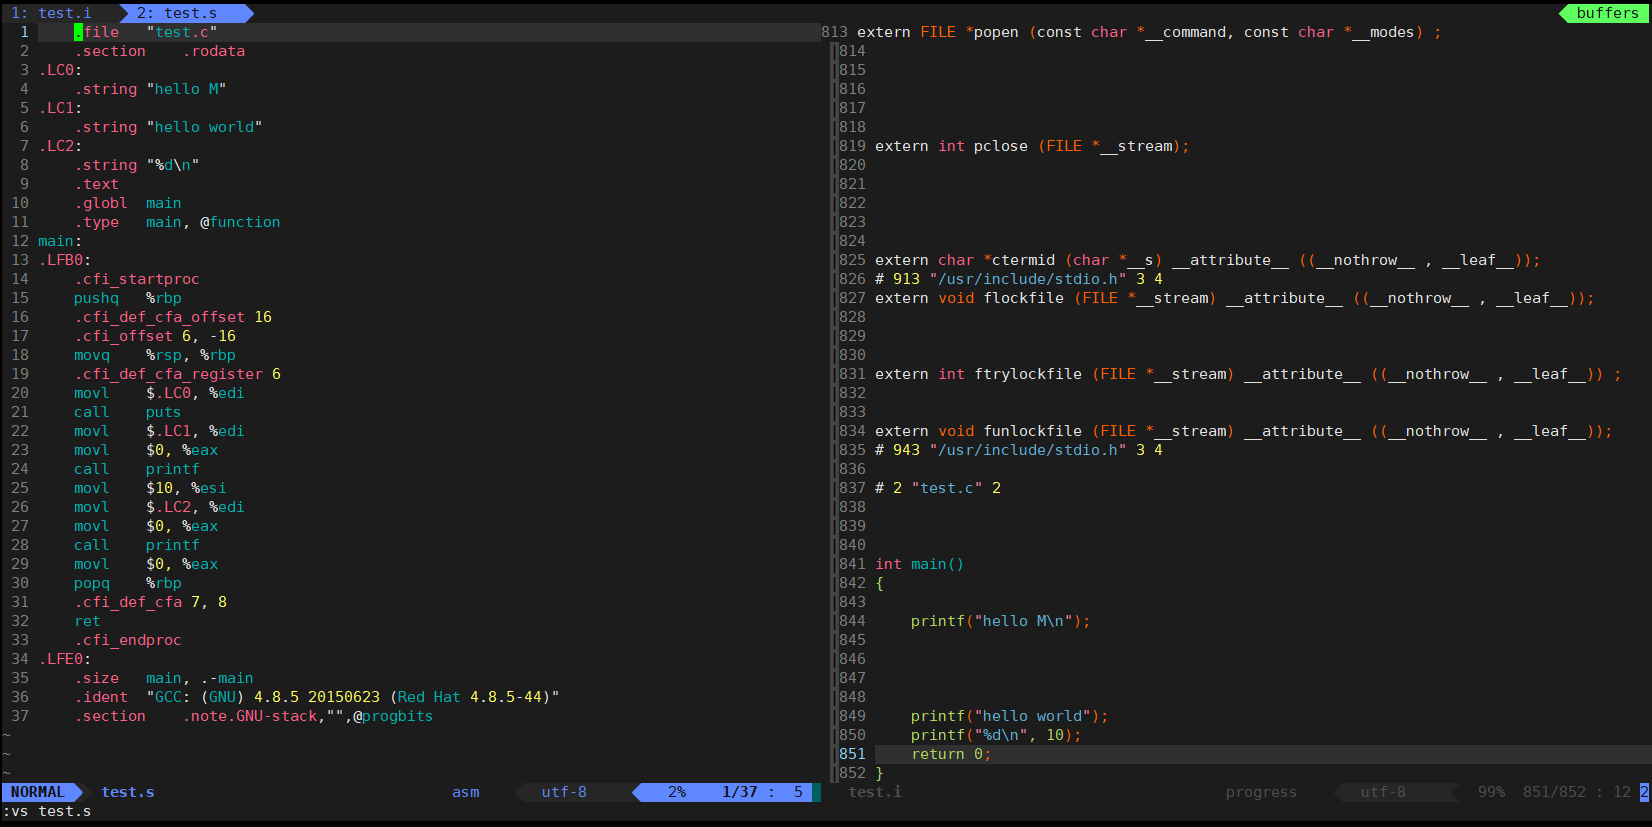
Task: Switch to the test.i buffer tab
Action: (x=50, y=13)
